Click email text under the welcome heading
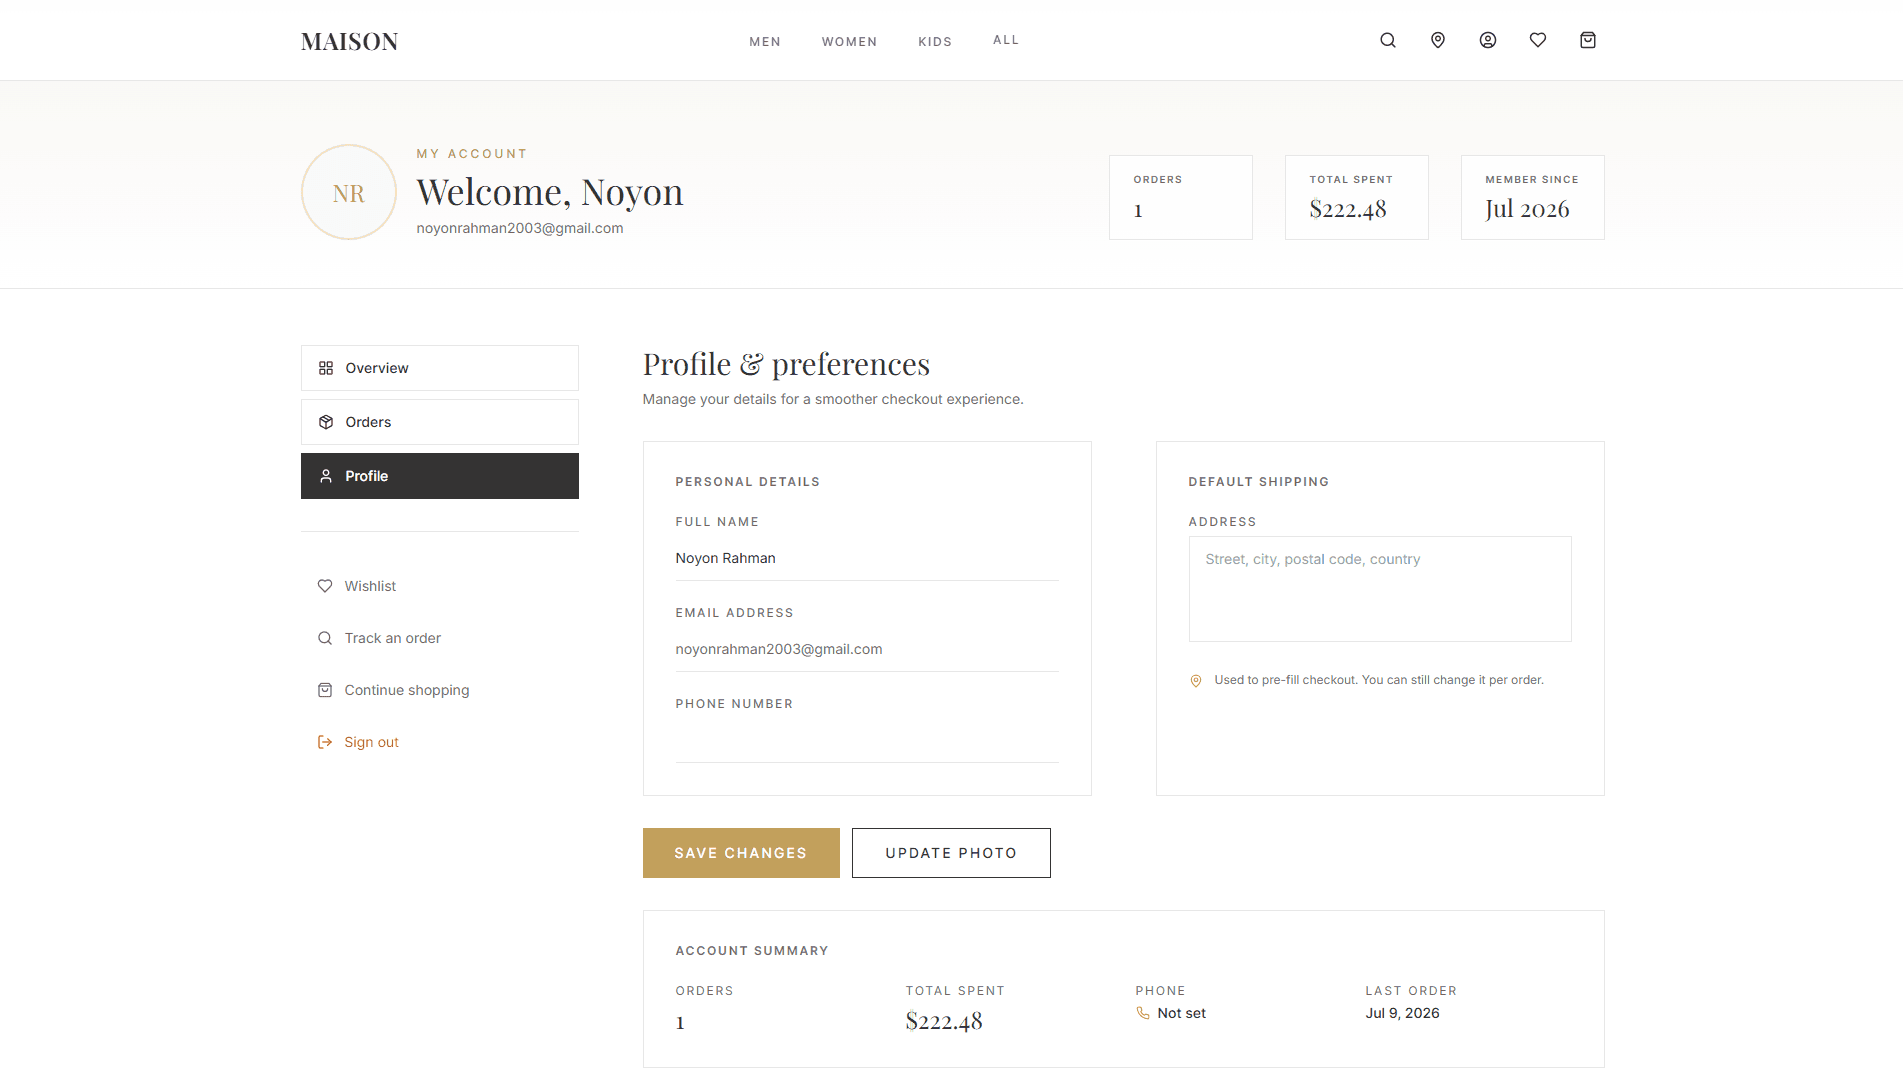The image size is (1903, 1079). [x=520, y=228]
